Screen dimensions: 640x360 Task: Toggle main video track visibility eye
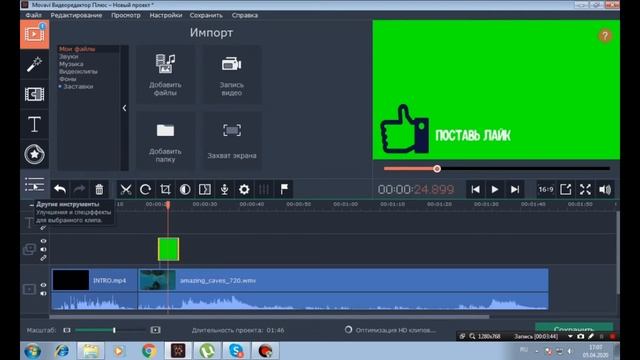point(43,285)
